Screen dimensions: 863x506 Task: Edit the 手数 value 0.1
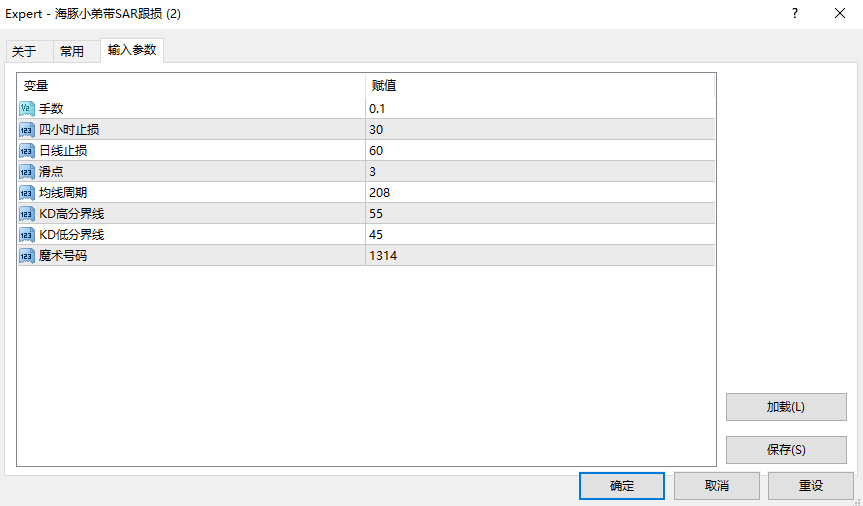pos(378,108)
